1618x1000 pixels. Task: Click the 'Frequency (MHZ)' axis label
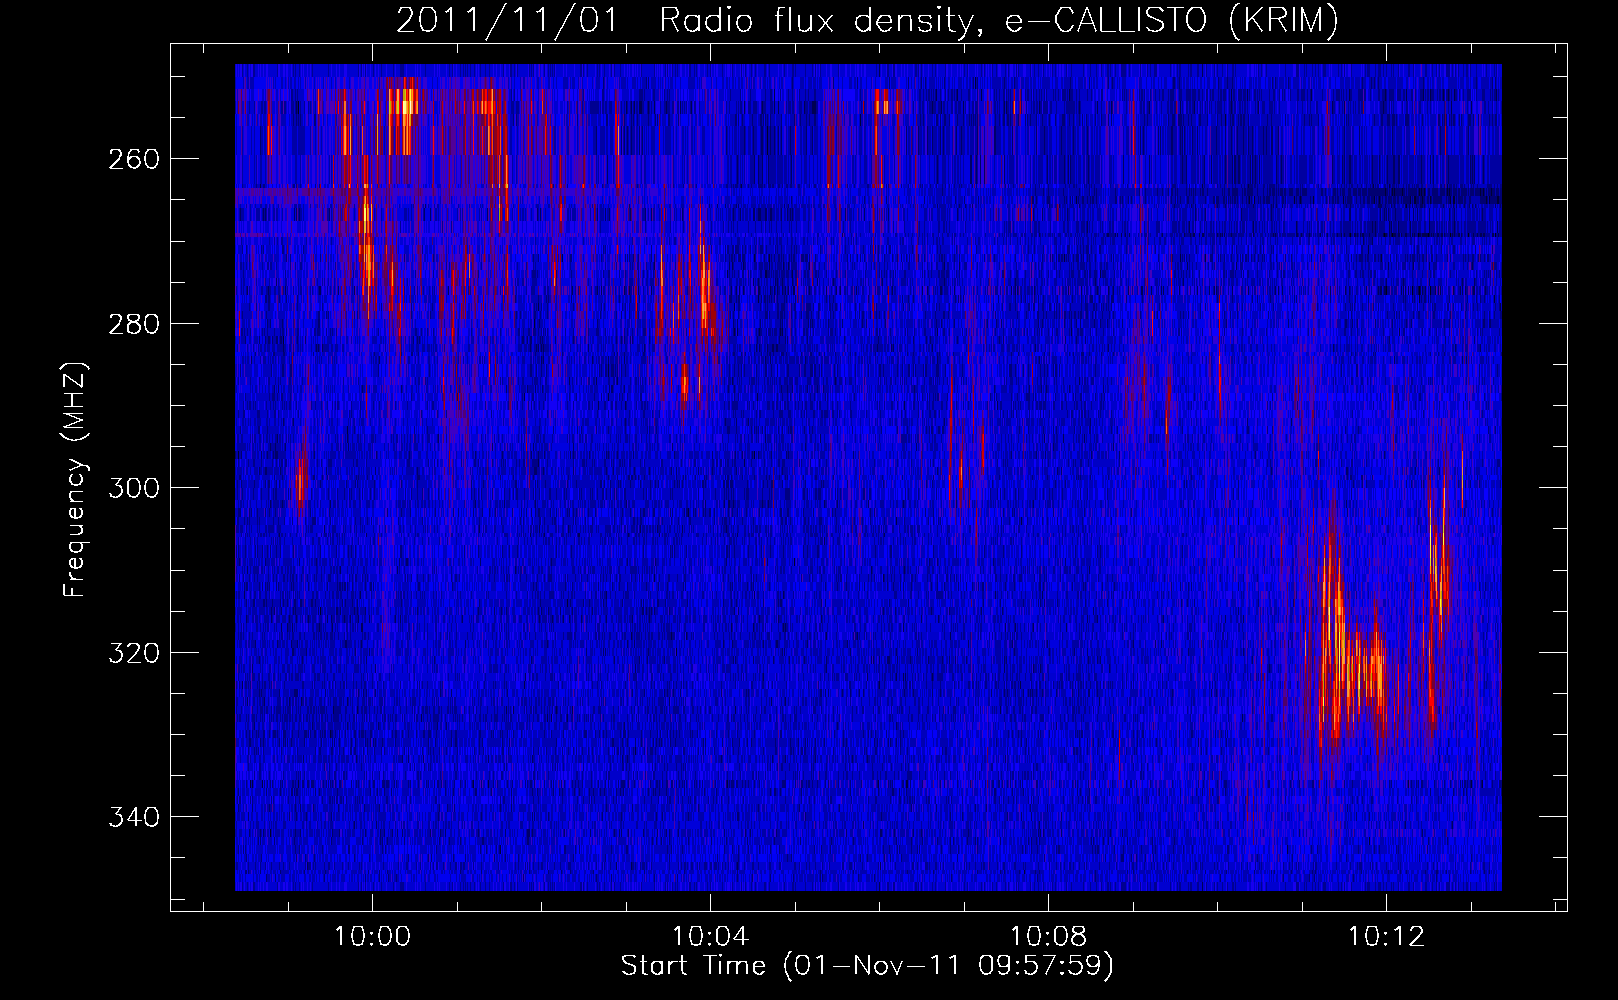(x=75, y=479)
